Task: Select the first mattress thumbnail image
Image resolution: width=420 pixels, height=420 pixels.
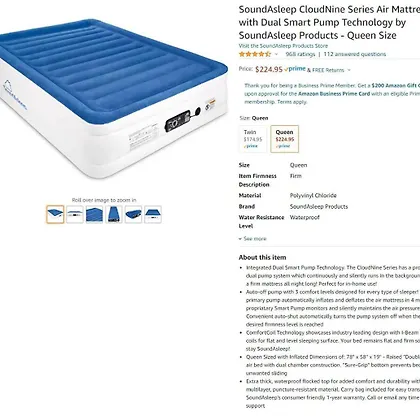Action: click(55, 214)
